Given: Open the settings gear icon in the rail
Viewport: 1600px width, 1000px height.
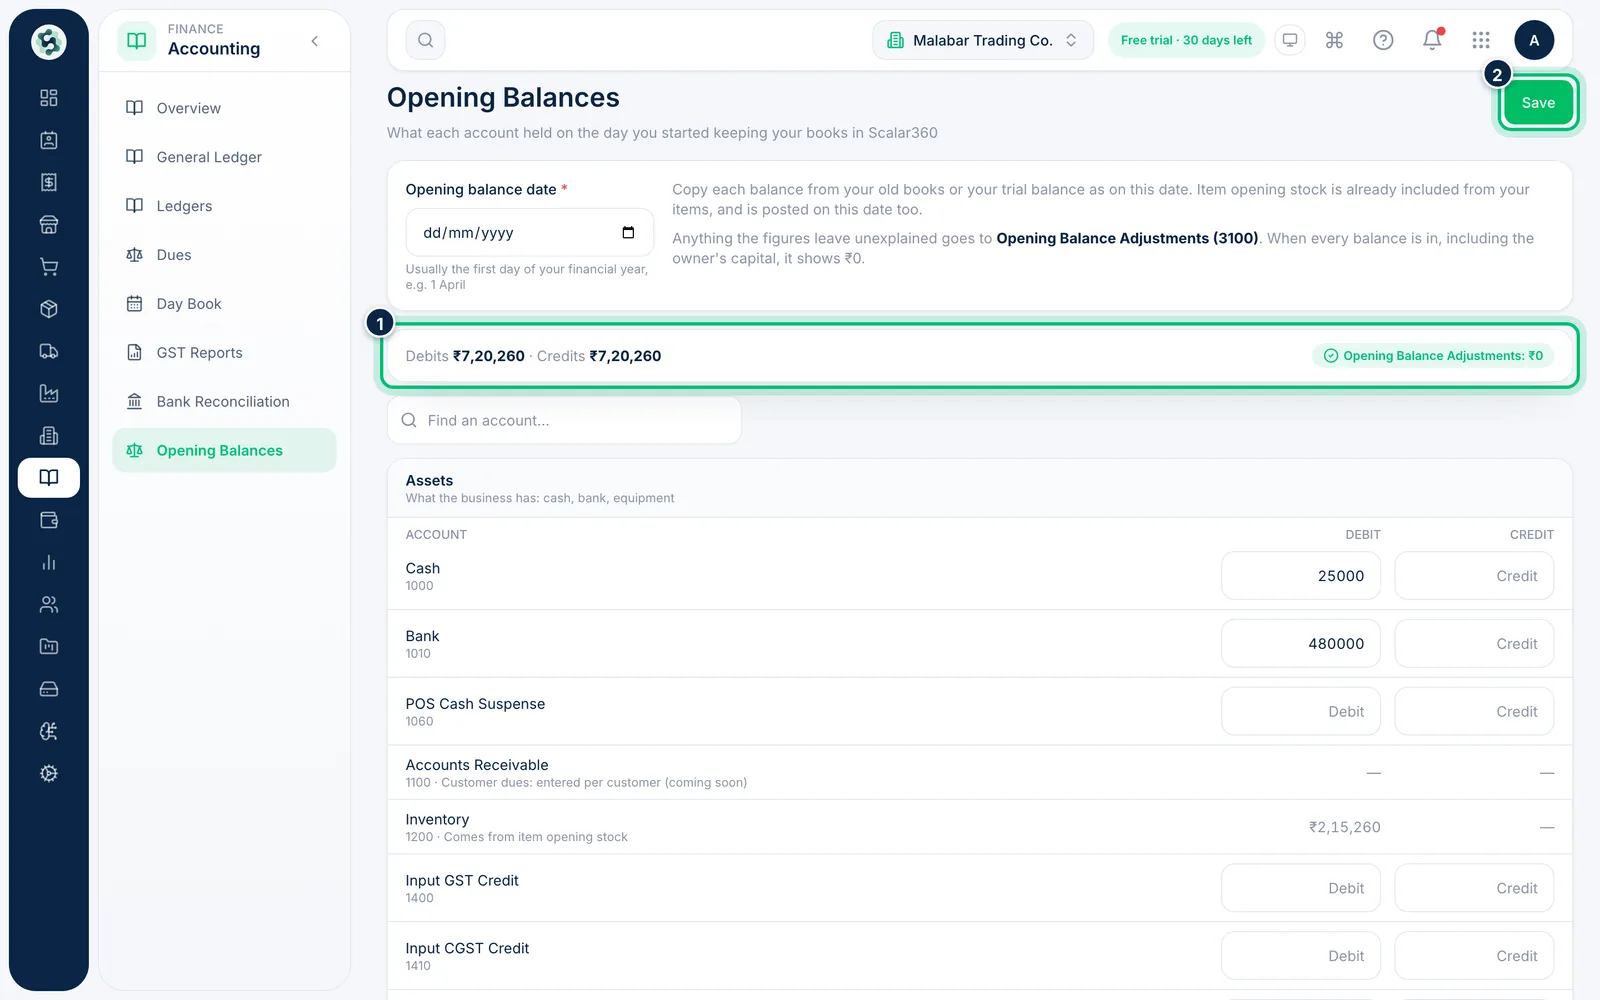Looking at the screenshot, I should (x=48, y=773).
